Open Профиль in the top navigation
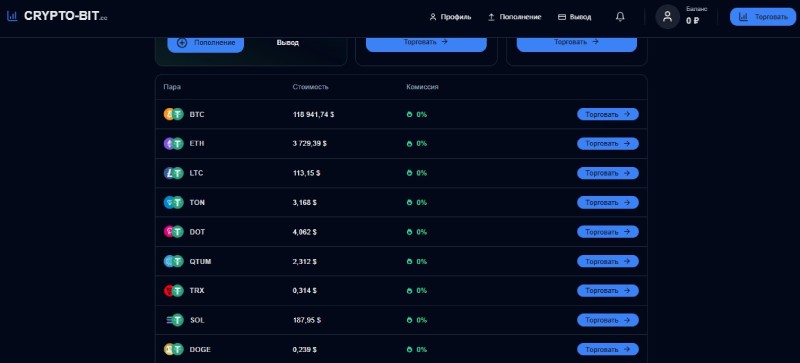The width and height of the screenshot is (800, 363). tap(450, 17)
